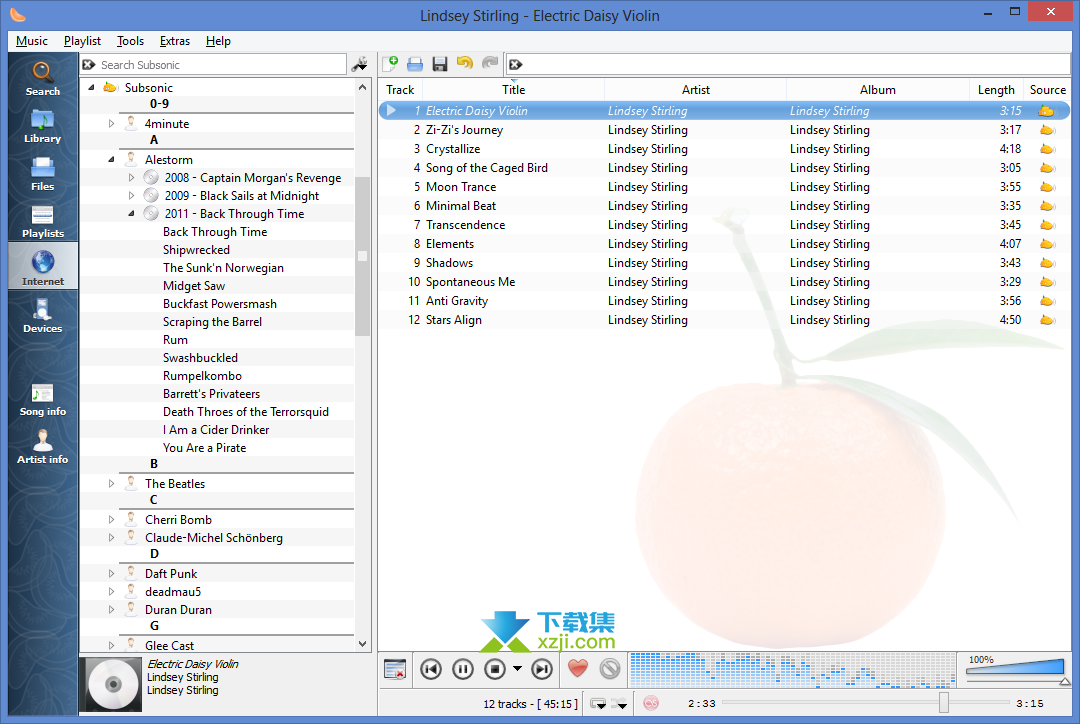The width and height of the screenshot is (1080, 724).
Task: Open the Playlists sidebar tab
Action: 43,221
